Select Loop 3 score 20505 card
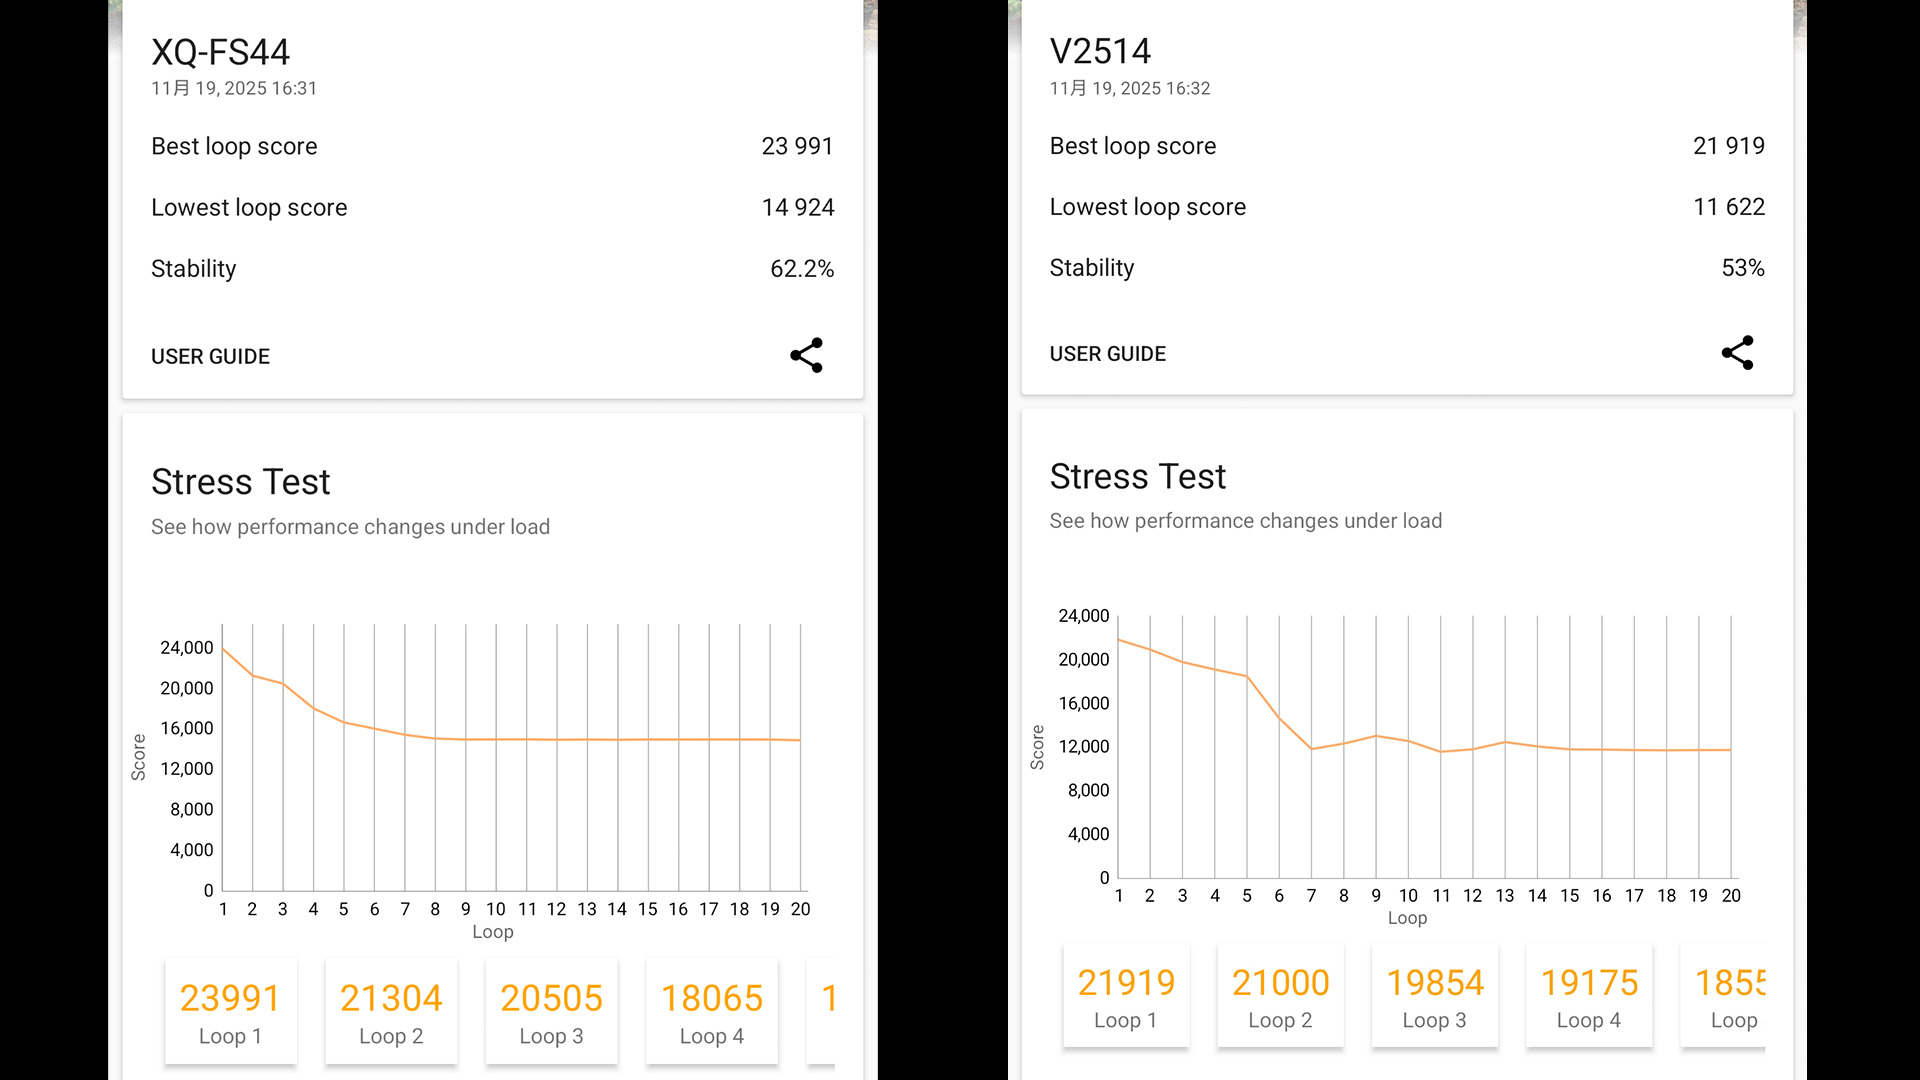The image size is (1920, 1080). click(x=551, y=1012)
